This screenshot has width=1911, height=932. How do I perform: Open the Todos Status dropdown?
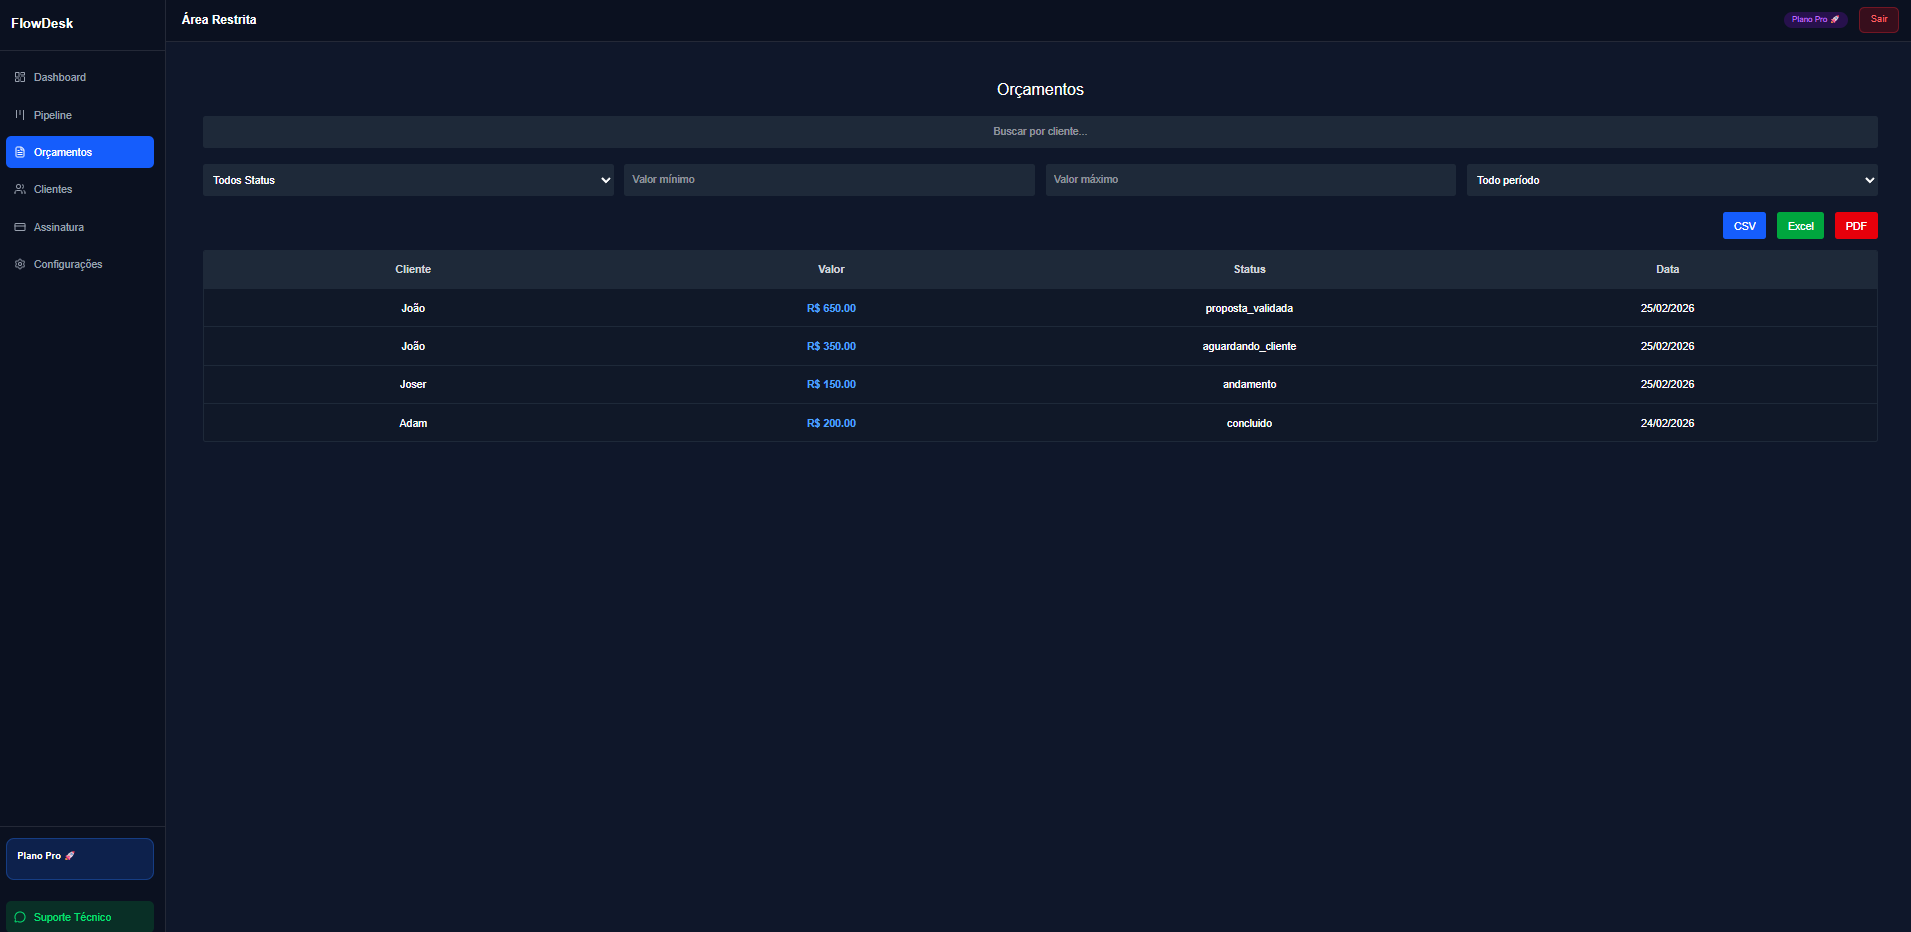(408, 180)
